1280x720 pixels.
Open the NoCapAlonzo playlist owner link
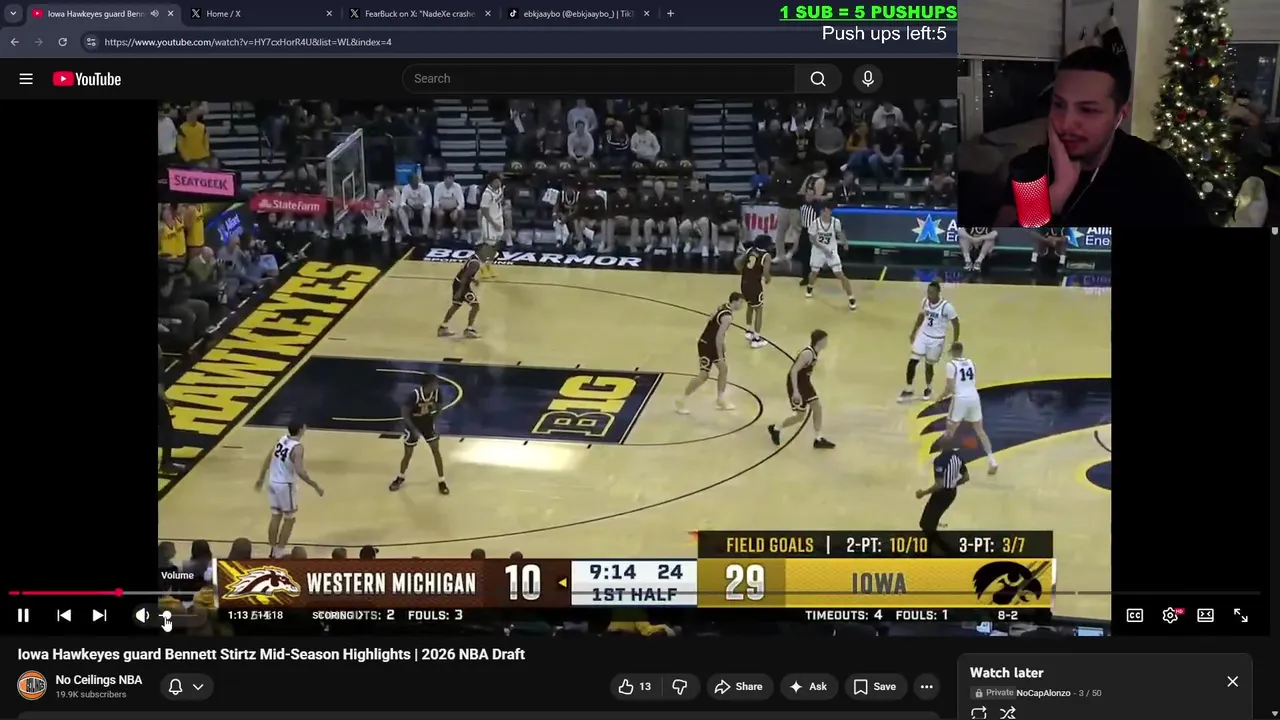tap(1043, 693)
